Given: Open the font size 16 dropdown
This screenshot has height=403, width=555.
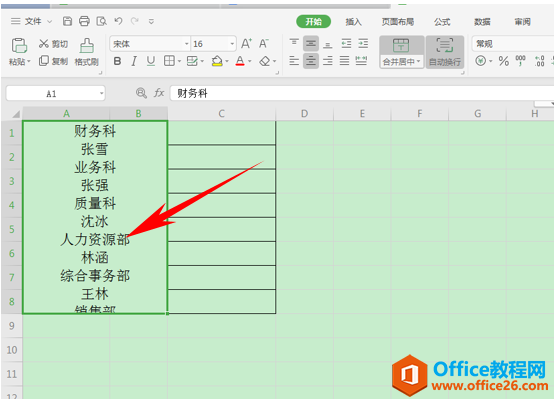Looking at the screenshot, I should point(232,44).
